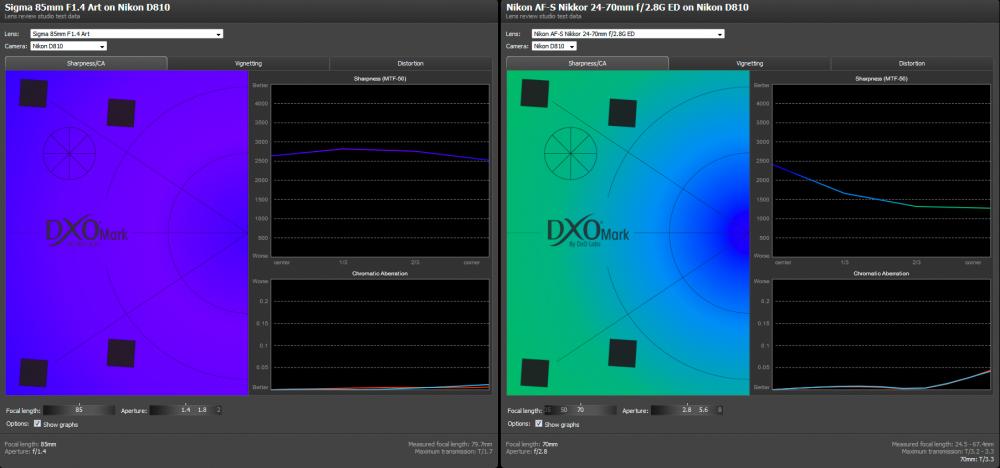The width and height of the screenshot is (1000, 468).
Task: Open the Sigma 85mm F1.4 Art lens dropdown
Action: 127,34
